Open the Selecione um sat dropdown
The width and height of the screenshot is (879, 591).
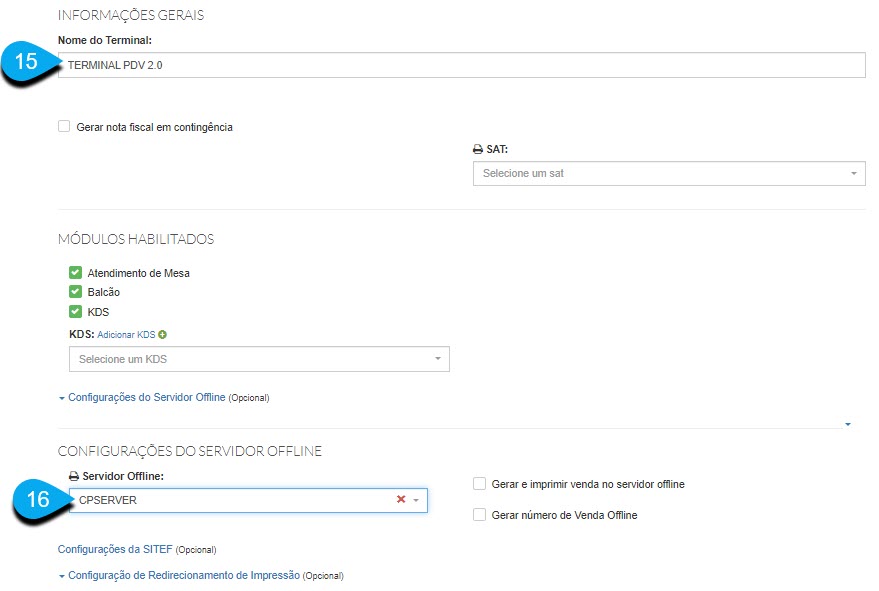(668, 173)
